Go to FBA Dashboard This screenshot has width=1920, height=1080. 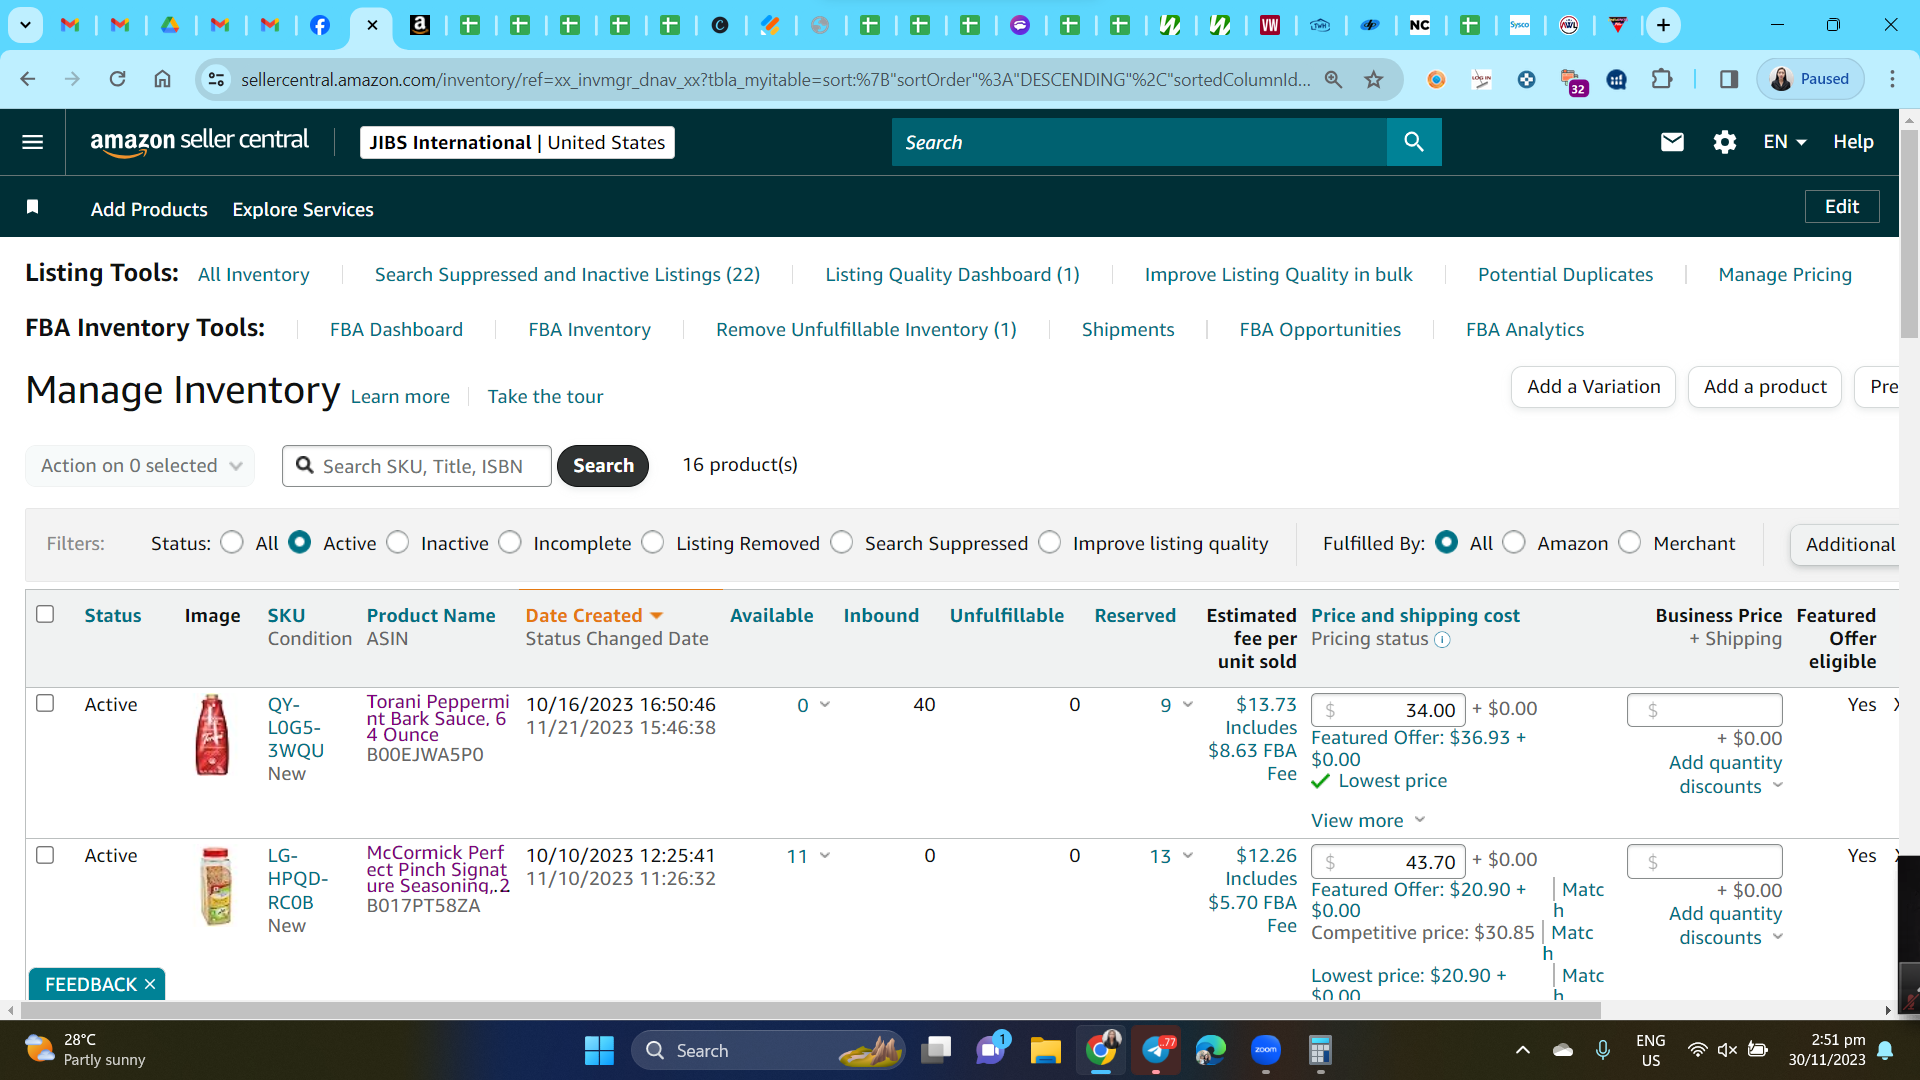[396, 329]
